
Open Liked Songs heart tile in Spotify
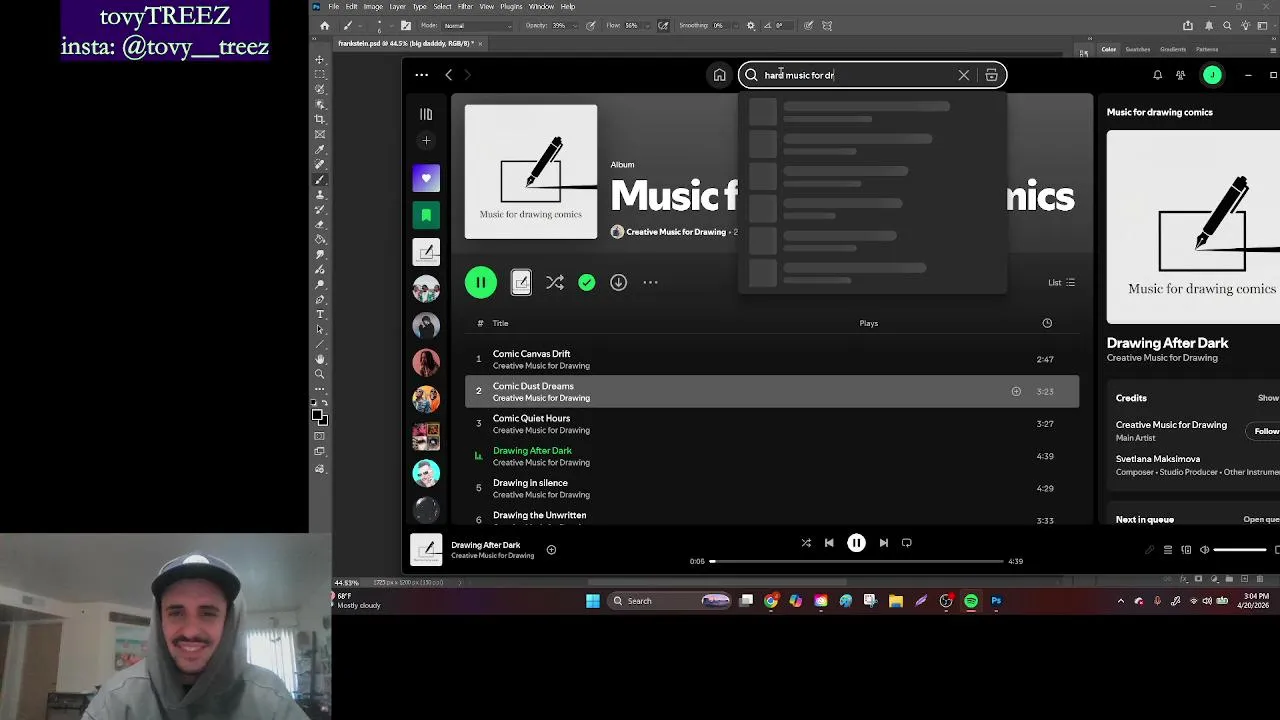[x=426, y=178]
